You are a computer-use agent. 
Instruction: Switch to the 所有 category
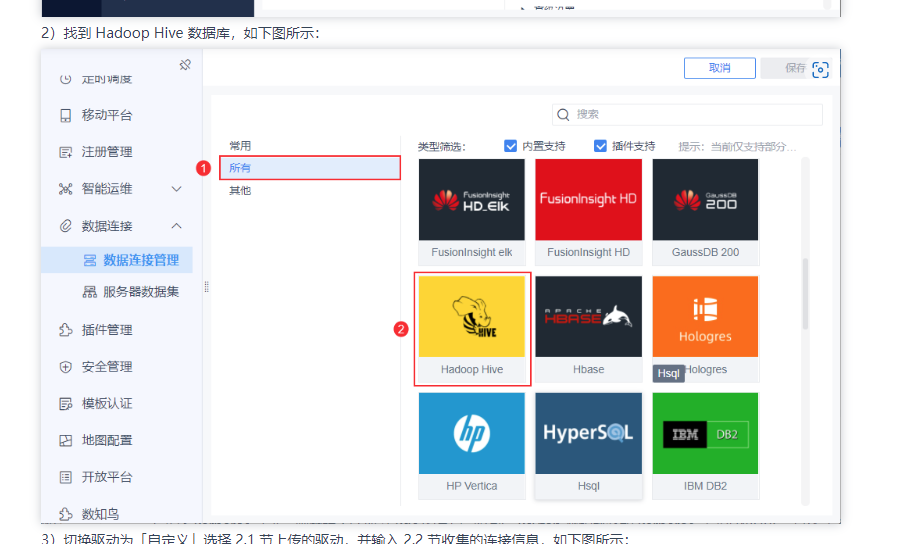pos(310,168)
